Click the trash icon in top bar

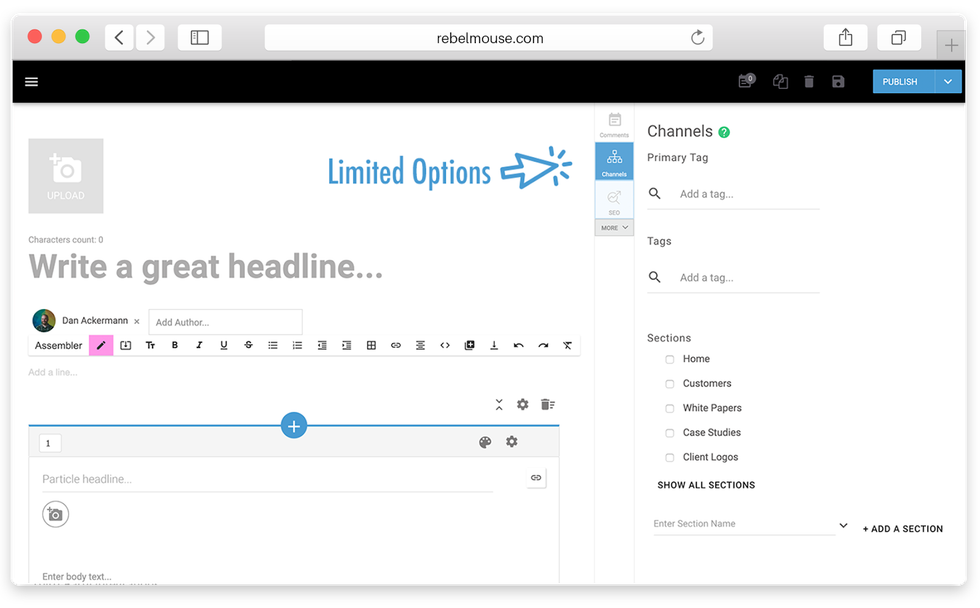pos(809,82)
